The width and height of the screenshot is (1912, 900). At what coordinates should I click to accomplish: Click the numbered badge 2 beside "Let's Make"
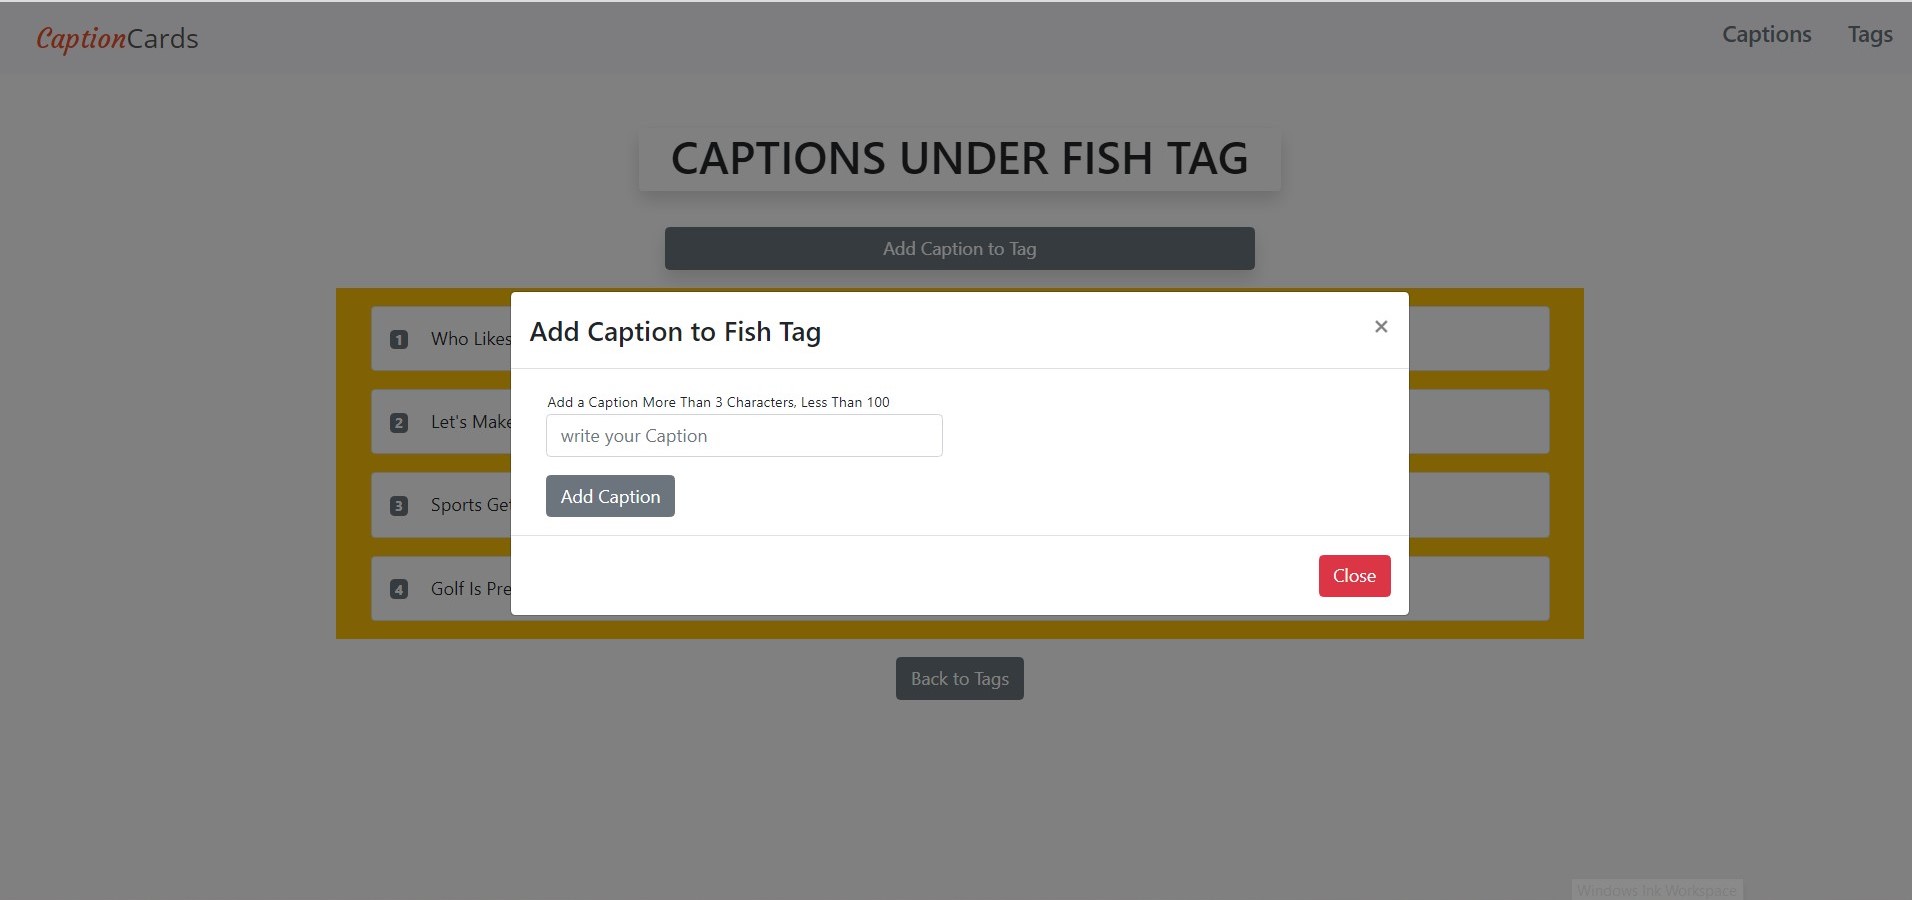[399, 422]
